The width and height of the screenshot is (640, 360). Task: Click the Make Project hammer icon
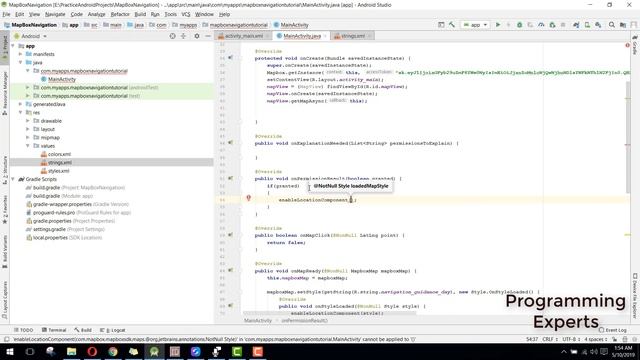coord(452,25)
